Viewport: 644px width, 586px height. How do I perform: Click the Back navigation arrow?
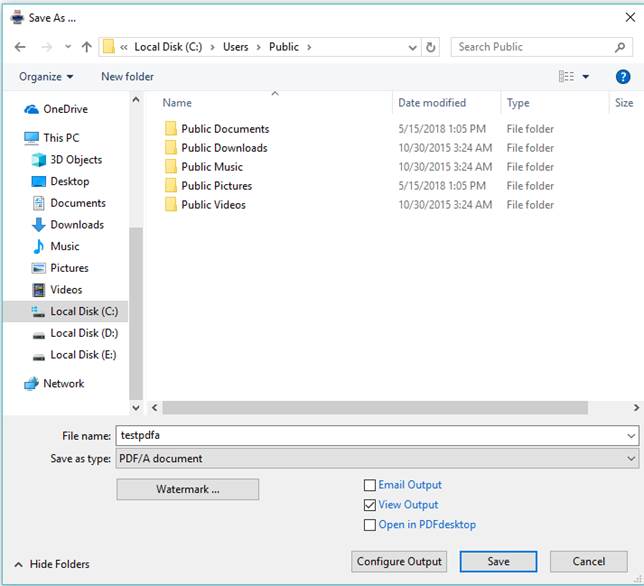point(20,47)
